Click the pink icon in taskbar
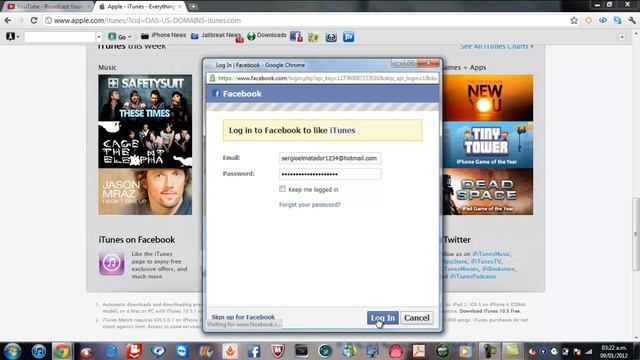Viewport: 640px width, 360px height. 396,351
